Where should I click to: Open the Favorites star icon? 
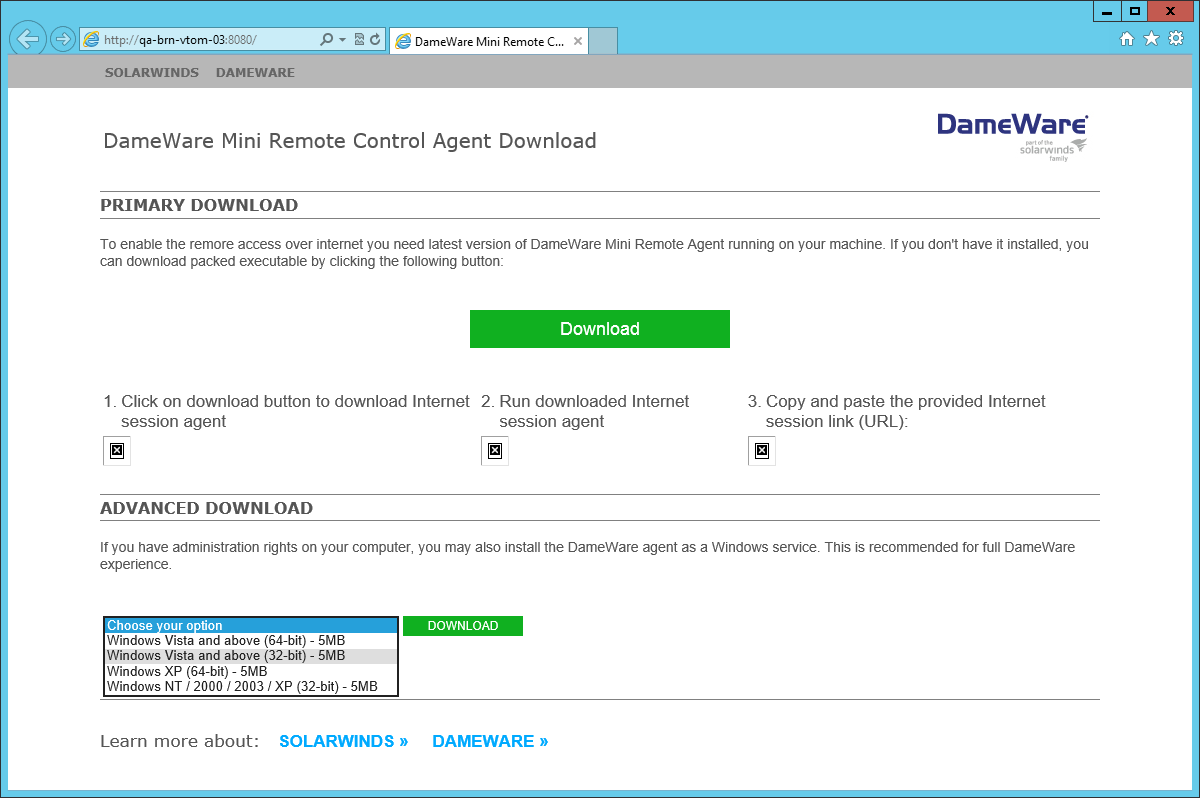[1151, 39]
